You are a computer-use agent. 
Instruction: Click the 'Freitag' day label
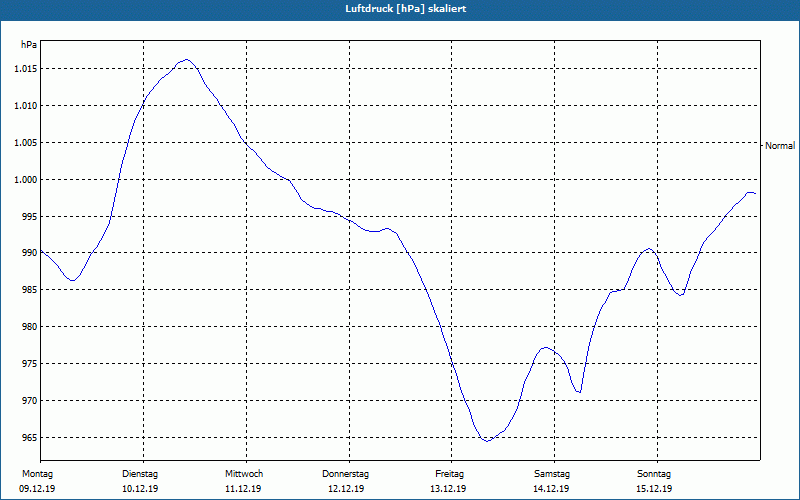tap(449, 474)
